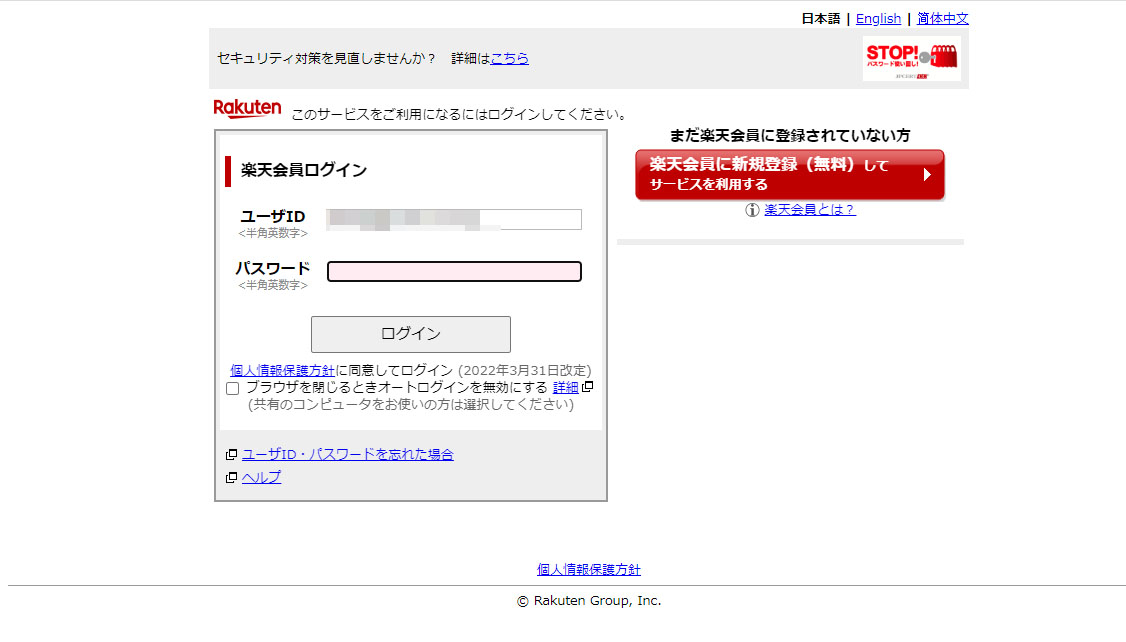The image size is (1126, 642).
Task: Select 日本語 in the language bar
Action: [x=820, y=18]
